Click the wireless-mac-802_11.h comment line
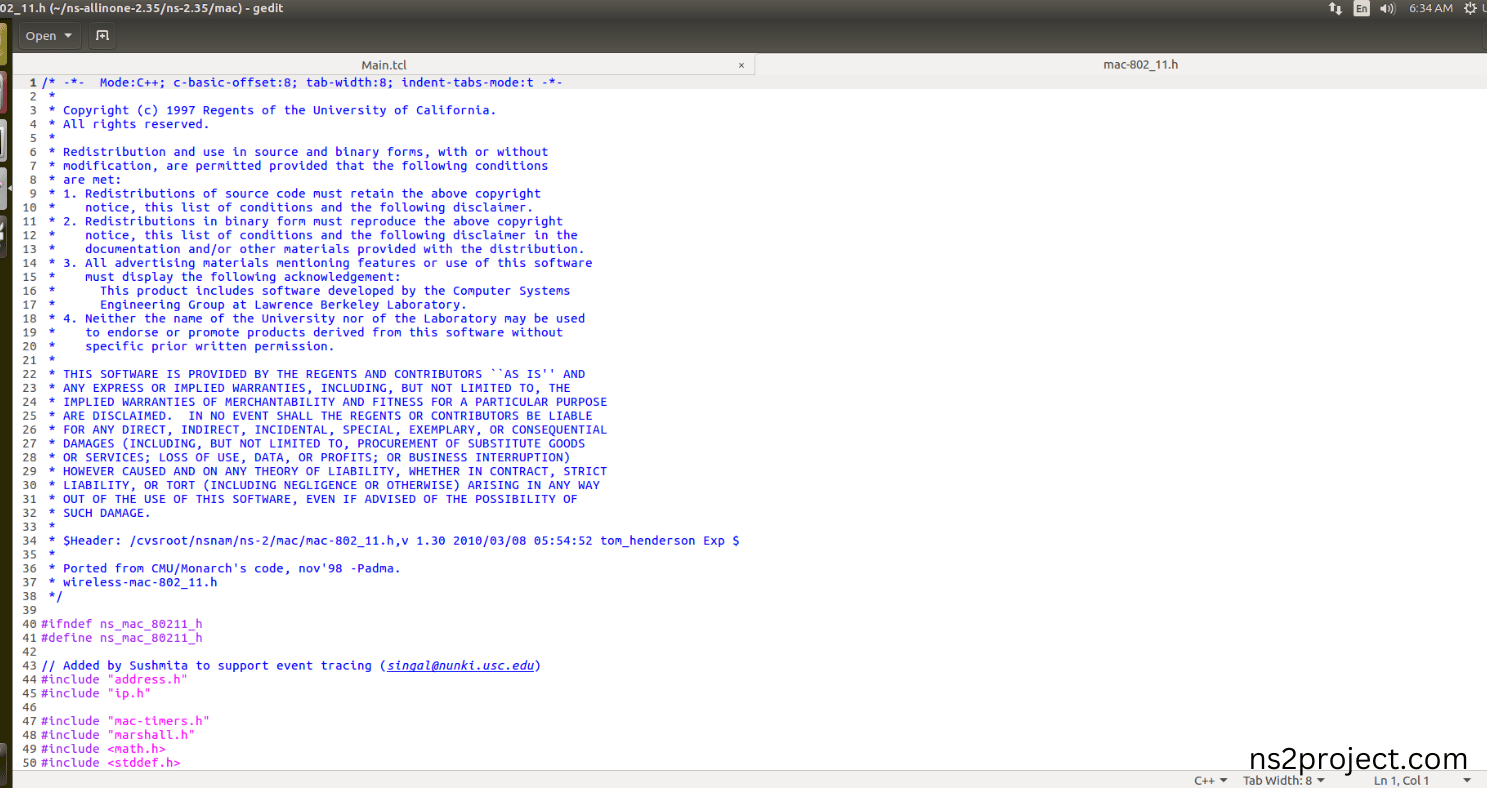1487x788 pixels. point(132,582)
